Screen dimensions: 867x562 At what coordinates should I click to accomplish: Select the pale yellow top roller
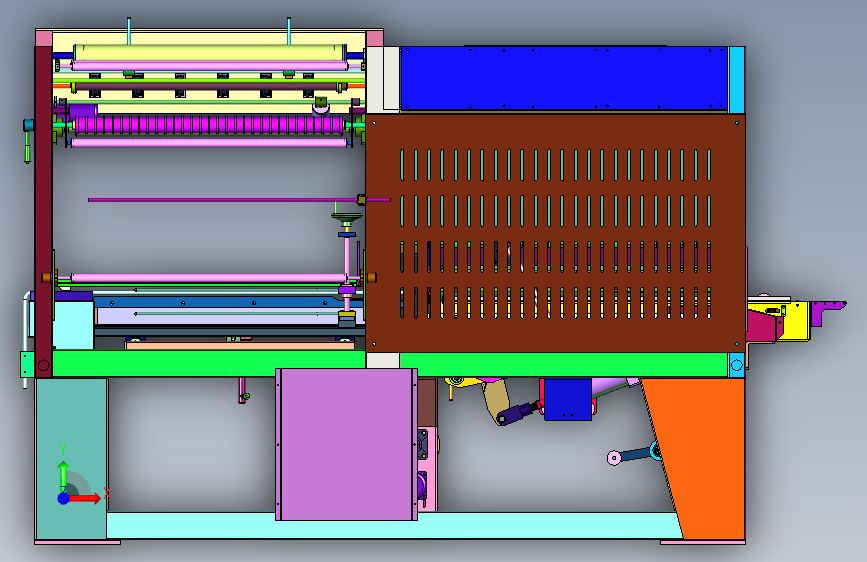209,53
